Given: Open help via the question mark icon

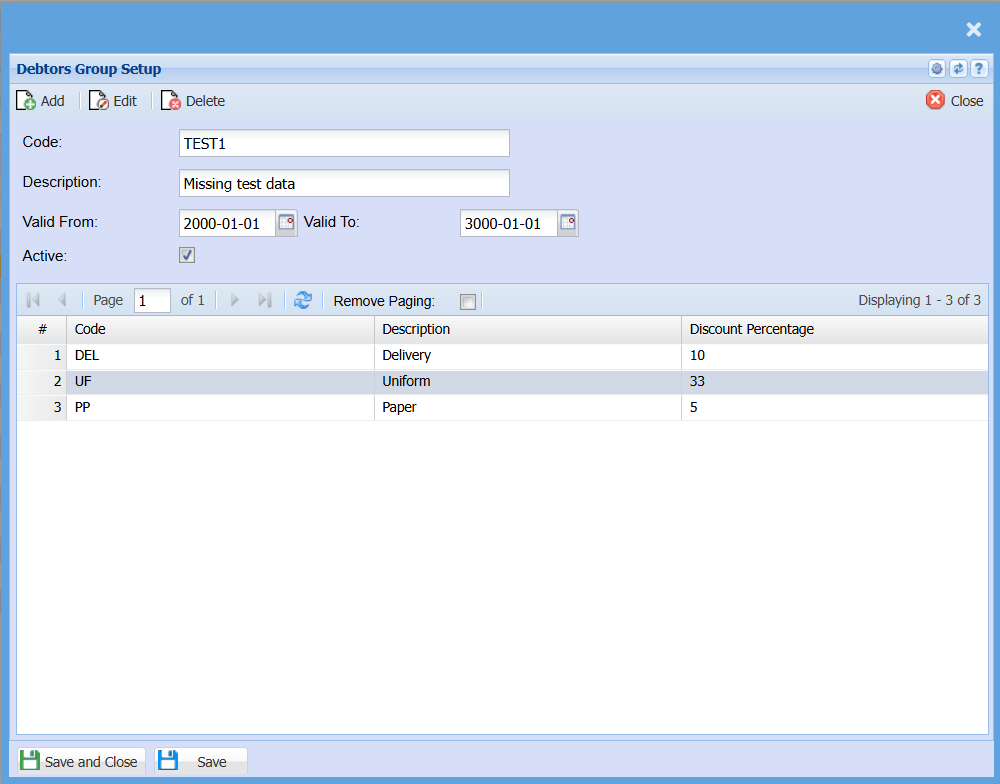Looking at the screenshot, I should click(979, 69).
